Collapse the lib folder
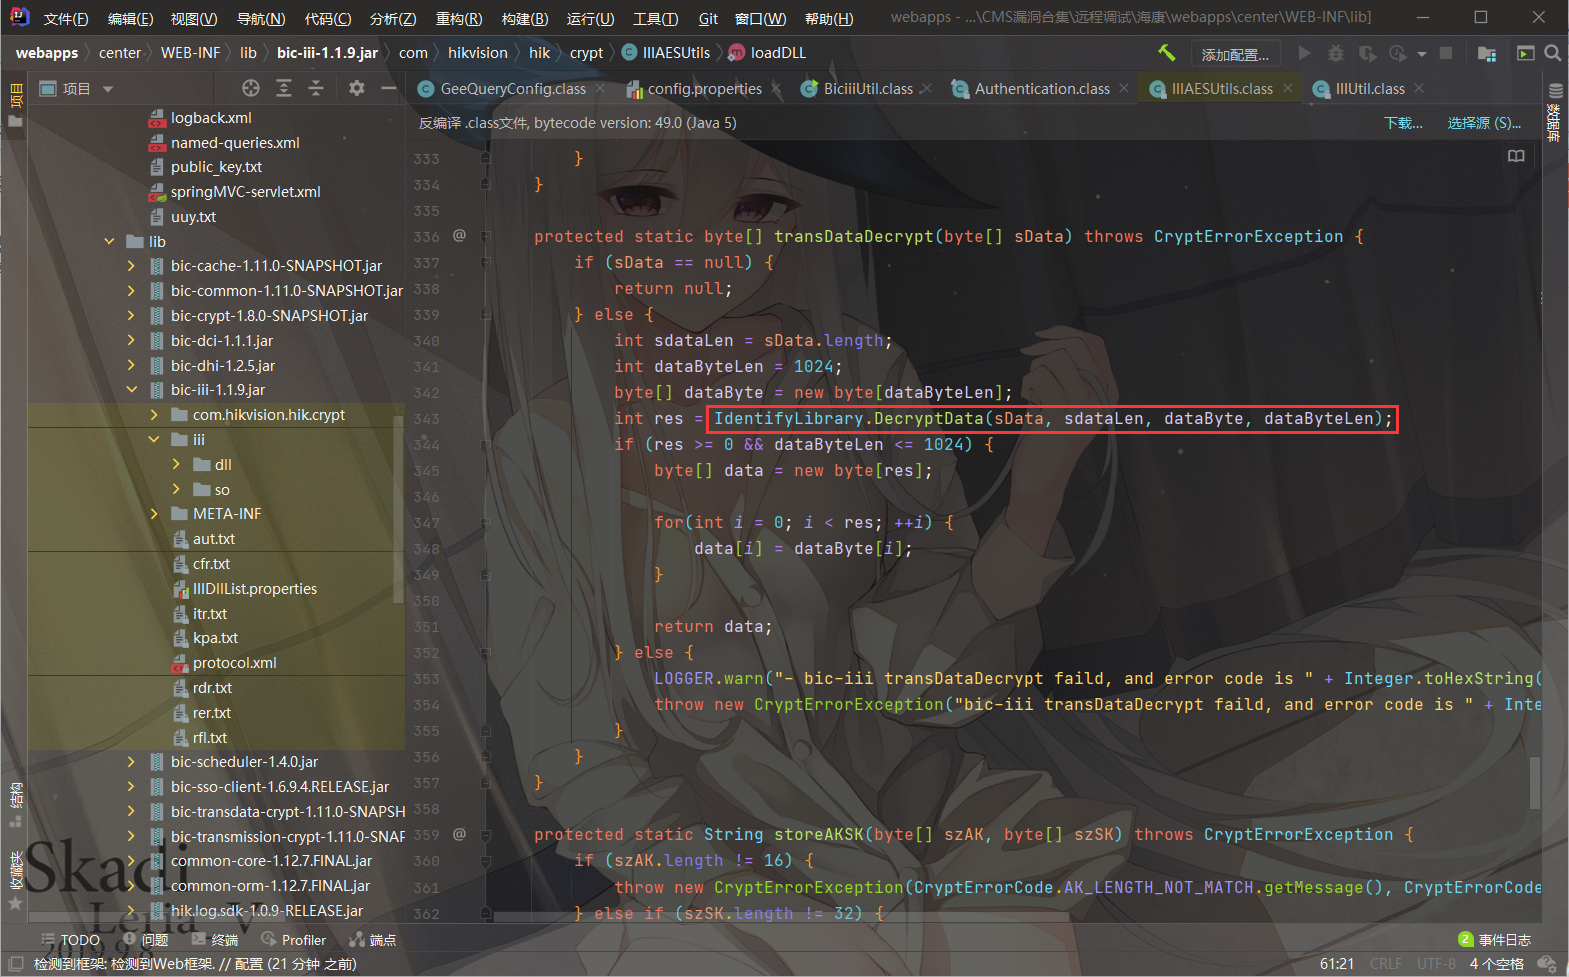1569x977 pixels. pos(109,242)
